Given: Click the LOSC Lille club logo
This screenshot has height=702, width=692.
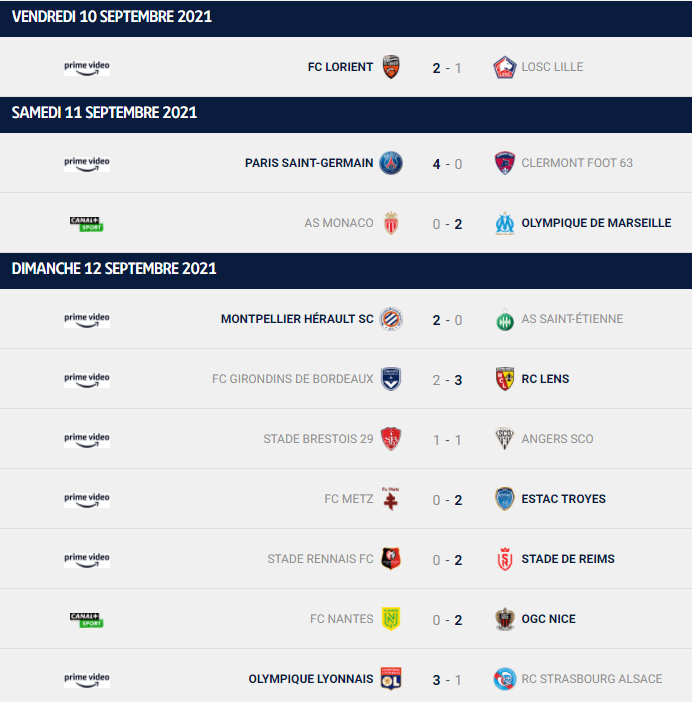Looking at the screenshot, I should click(x=504, y=67).
